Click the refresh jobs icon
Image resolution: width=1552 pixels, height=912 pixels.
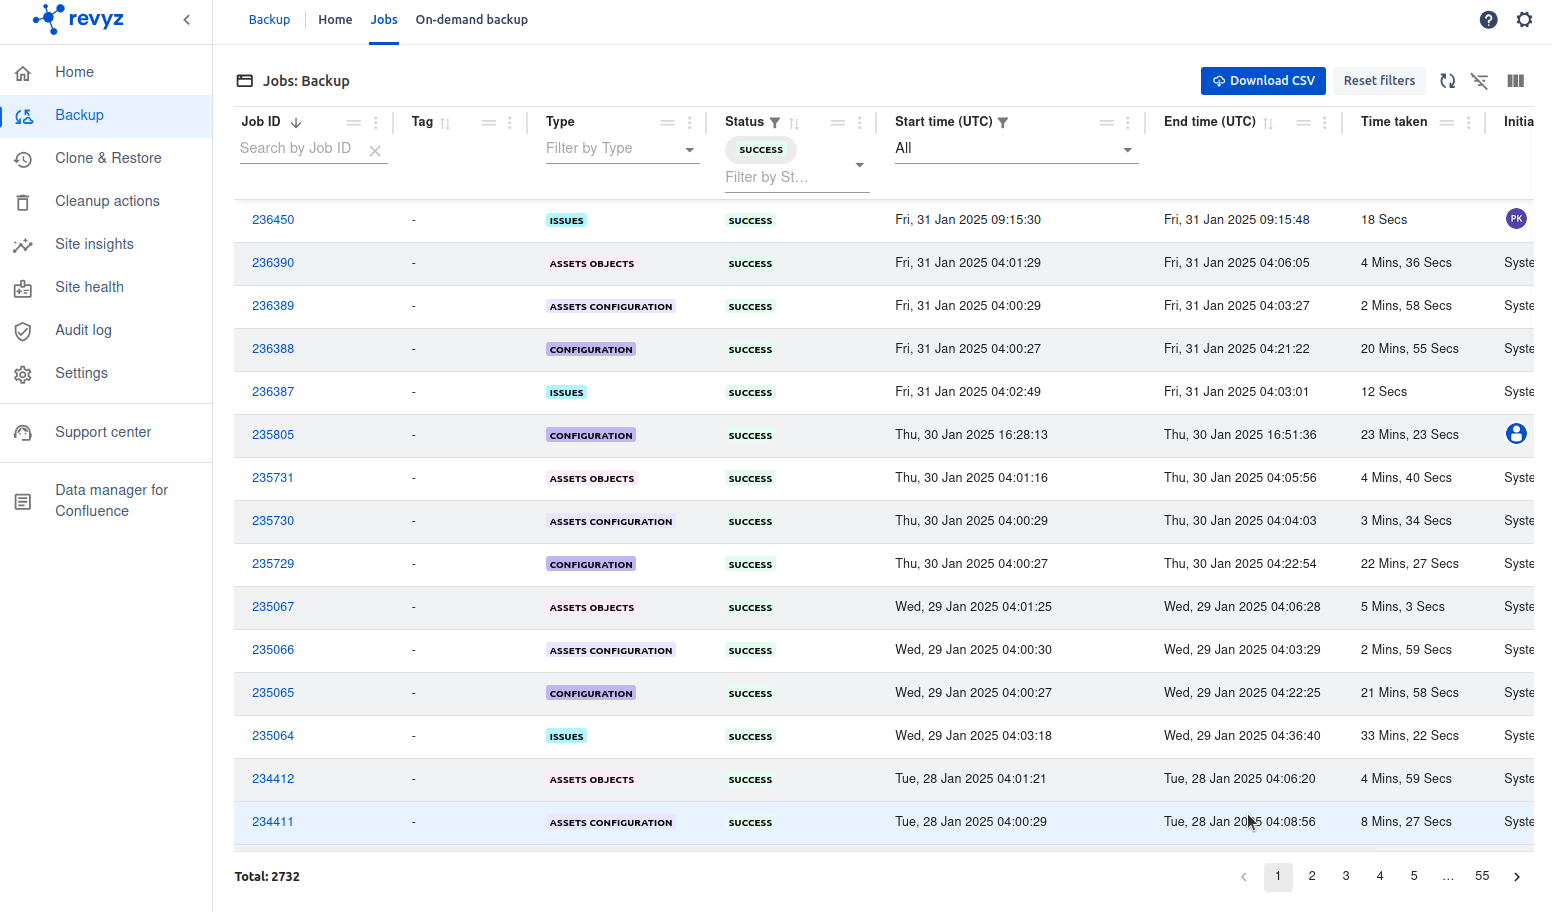pos(1447,81)
